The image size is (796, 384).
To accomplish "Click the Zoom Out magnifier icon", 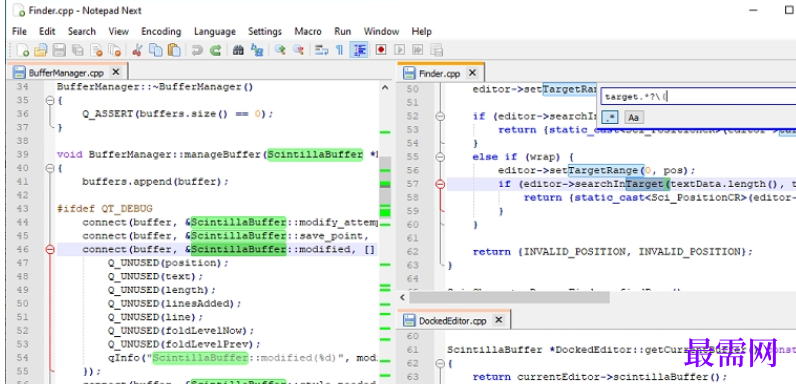I will point(298,50).
